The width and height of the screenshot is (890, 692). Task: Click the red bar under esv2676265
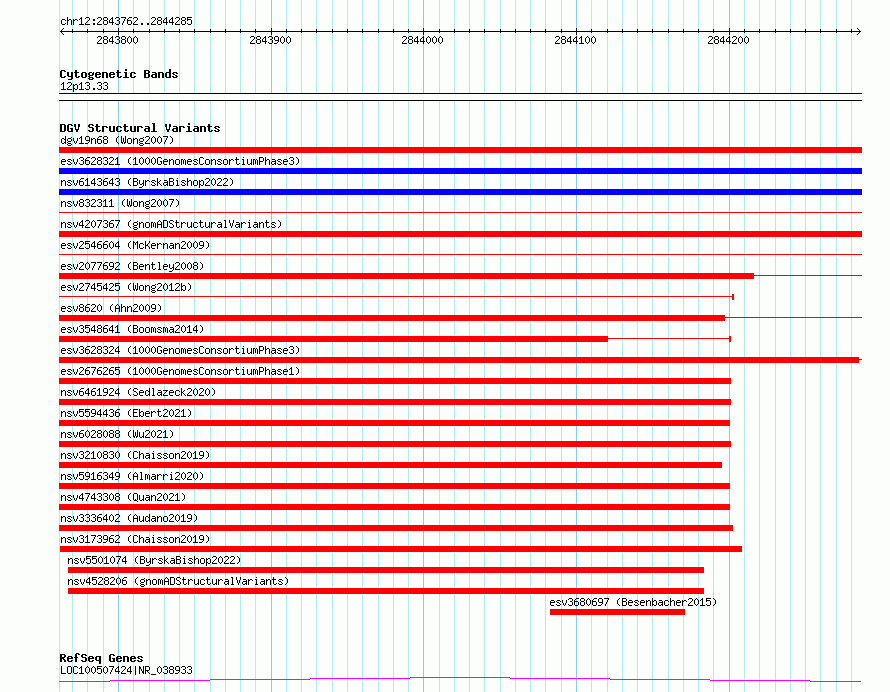tap(395, 381)
